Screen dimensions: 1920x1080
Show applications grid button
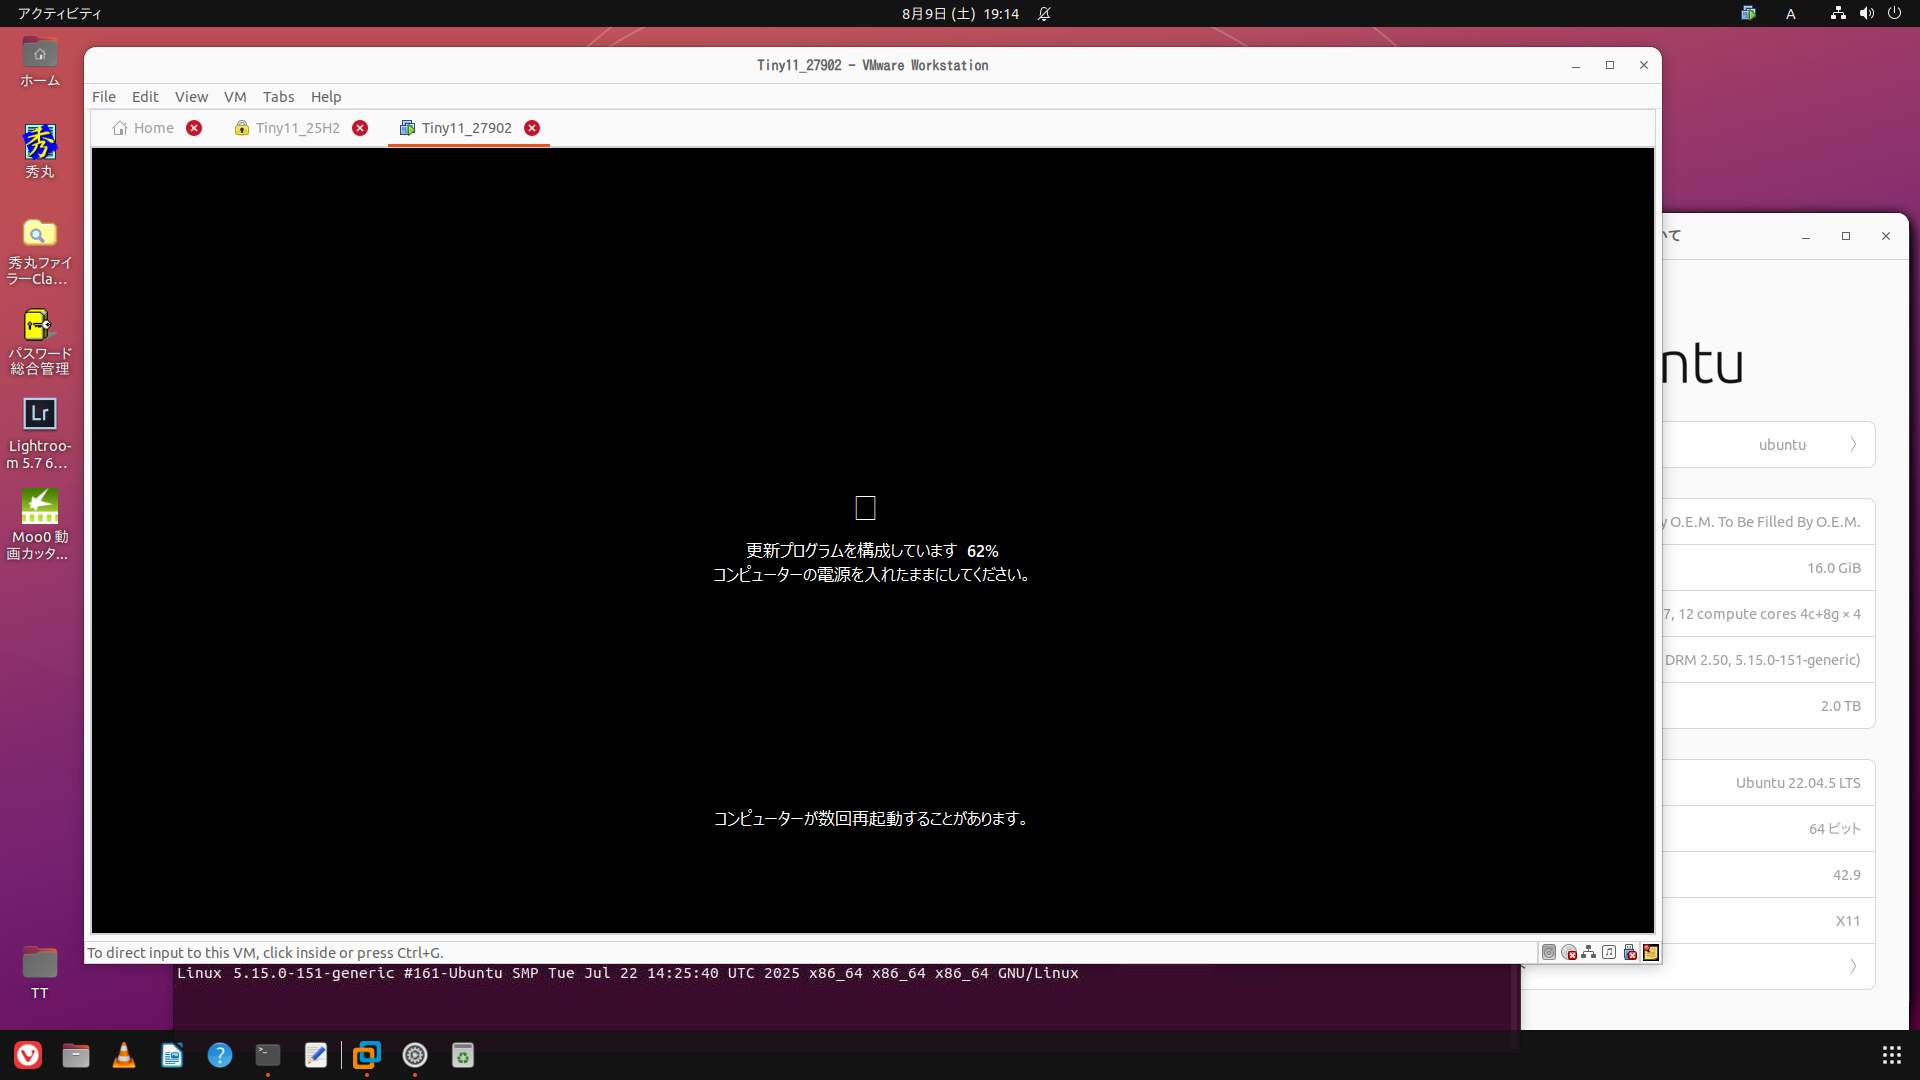pyautogui.click(x=1891, y=1055)
